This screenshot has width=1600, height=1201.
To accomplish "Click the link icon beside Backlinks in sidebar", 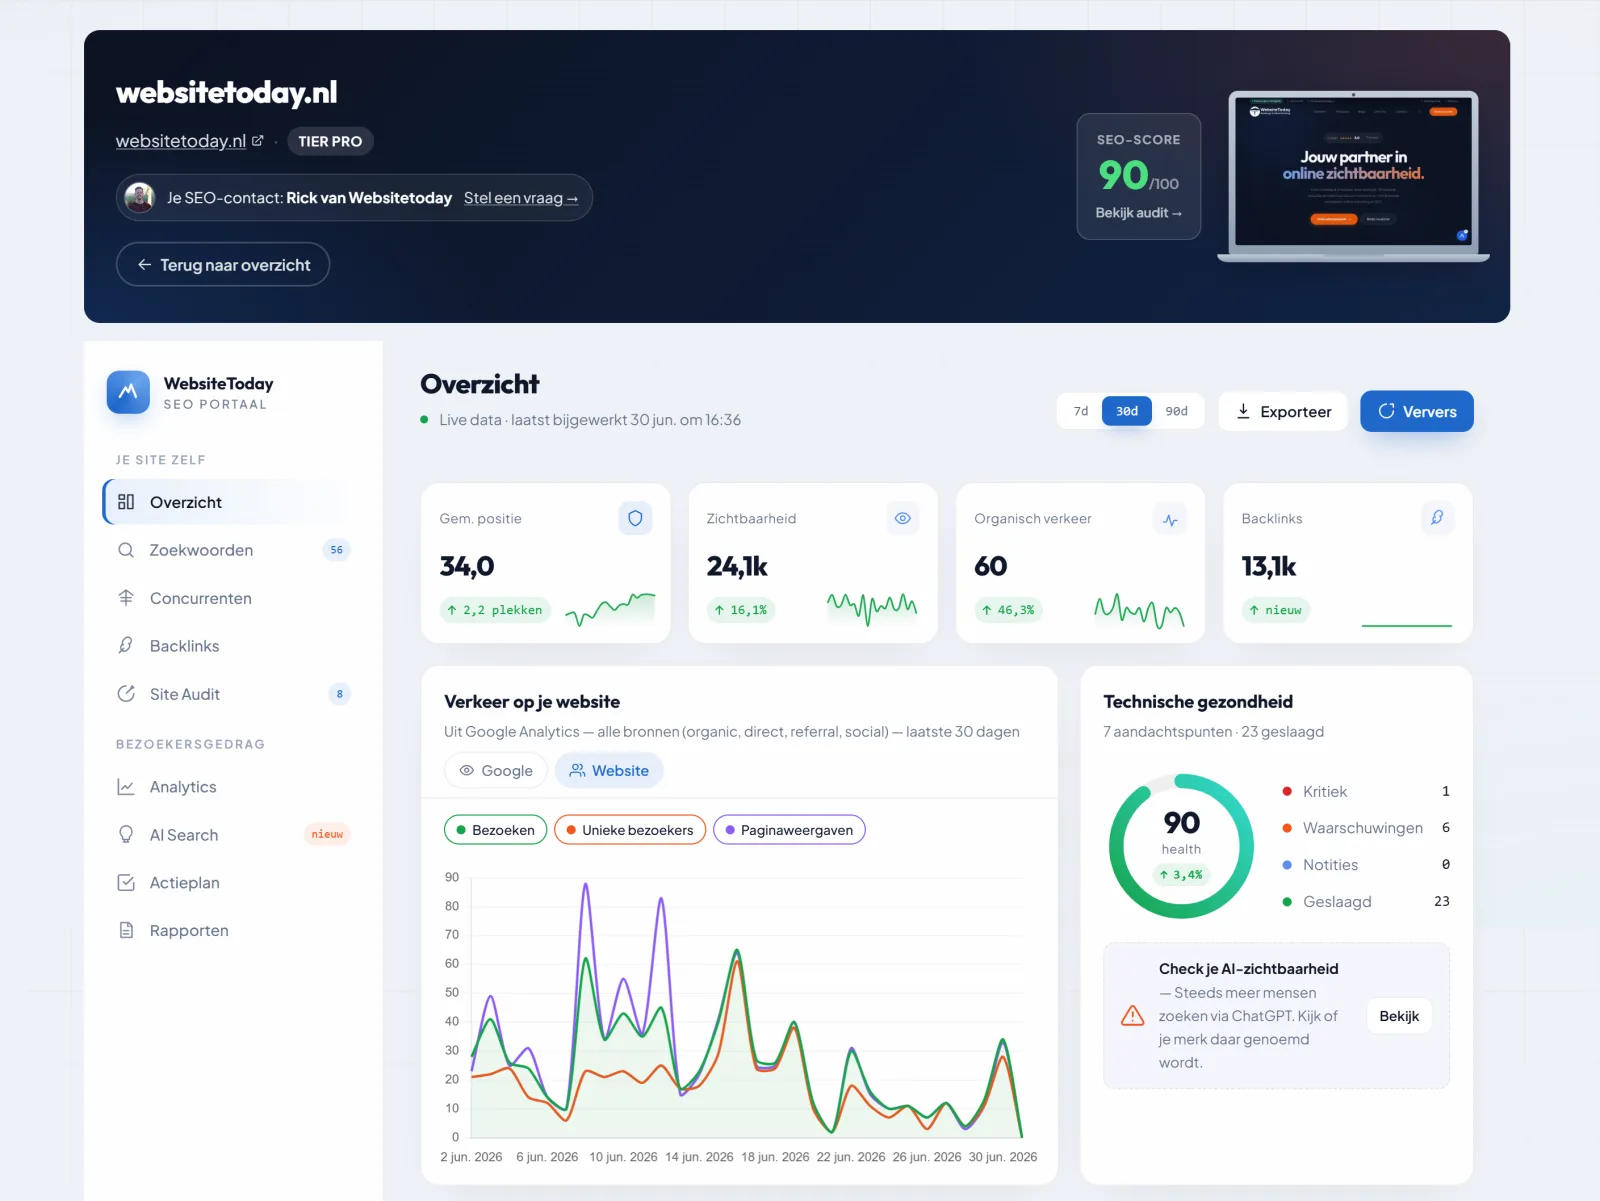I will click(x=126, y=646).
